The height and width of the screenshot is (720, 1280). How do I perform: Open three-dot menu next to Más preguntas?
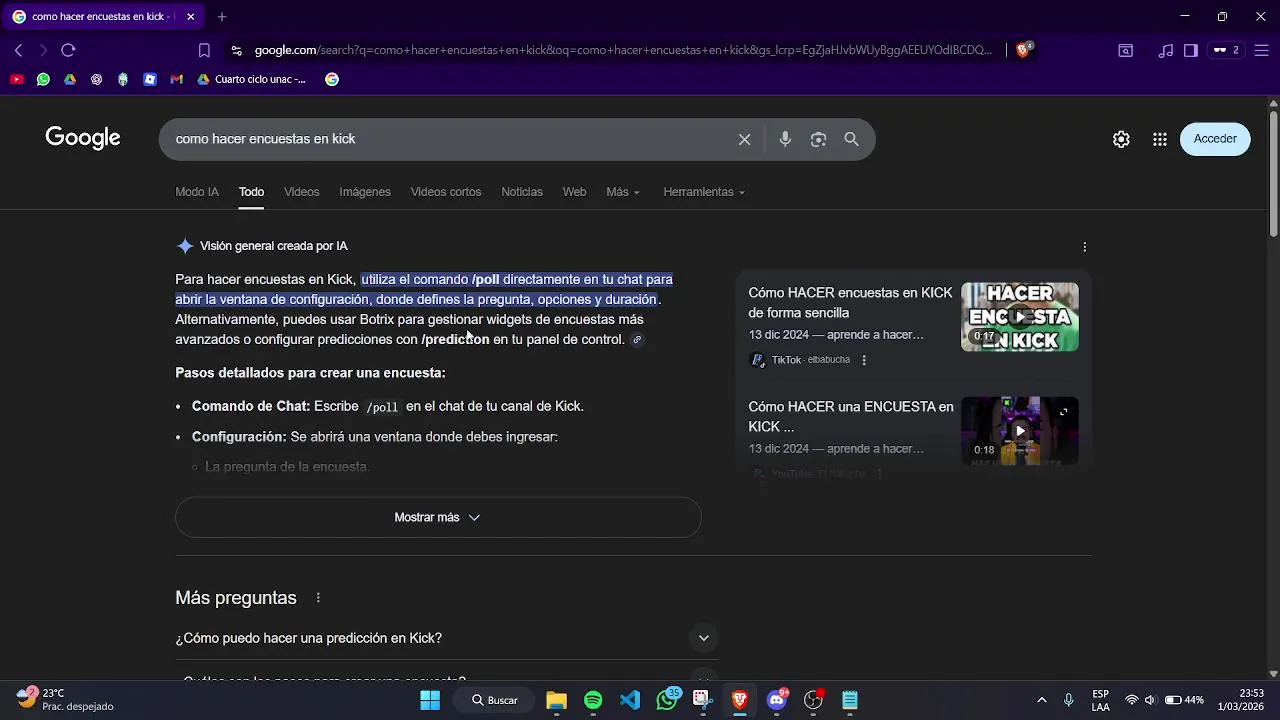[x=318, y=598]
